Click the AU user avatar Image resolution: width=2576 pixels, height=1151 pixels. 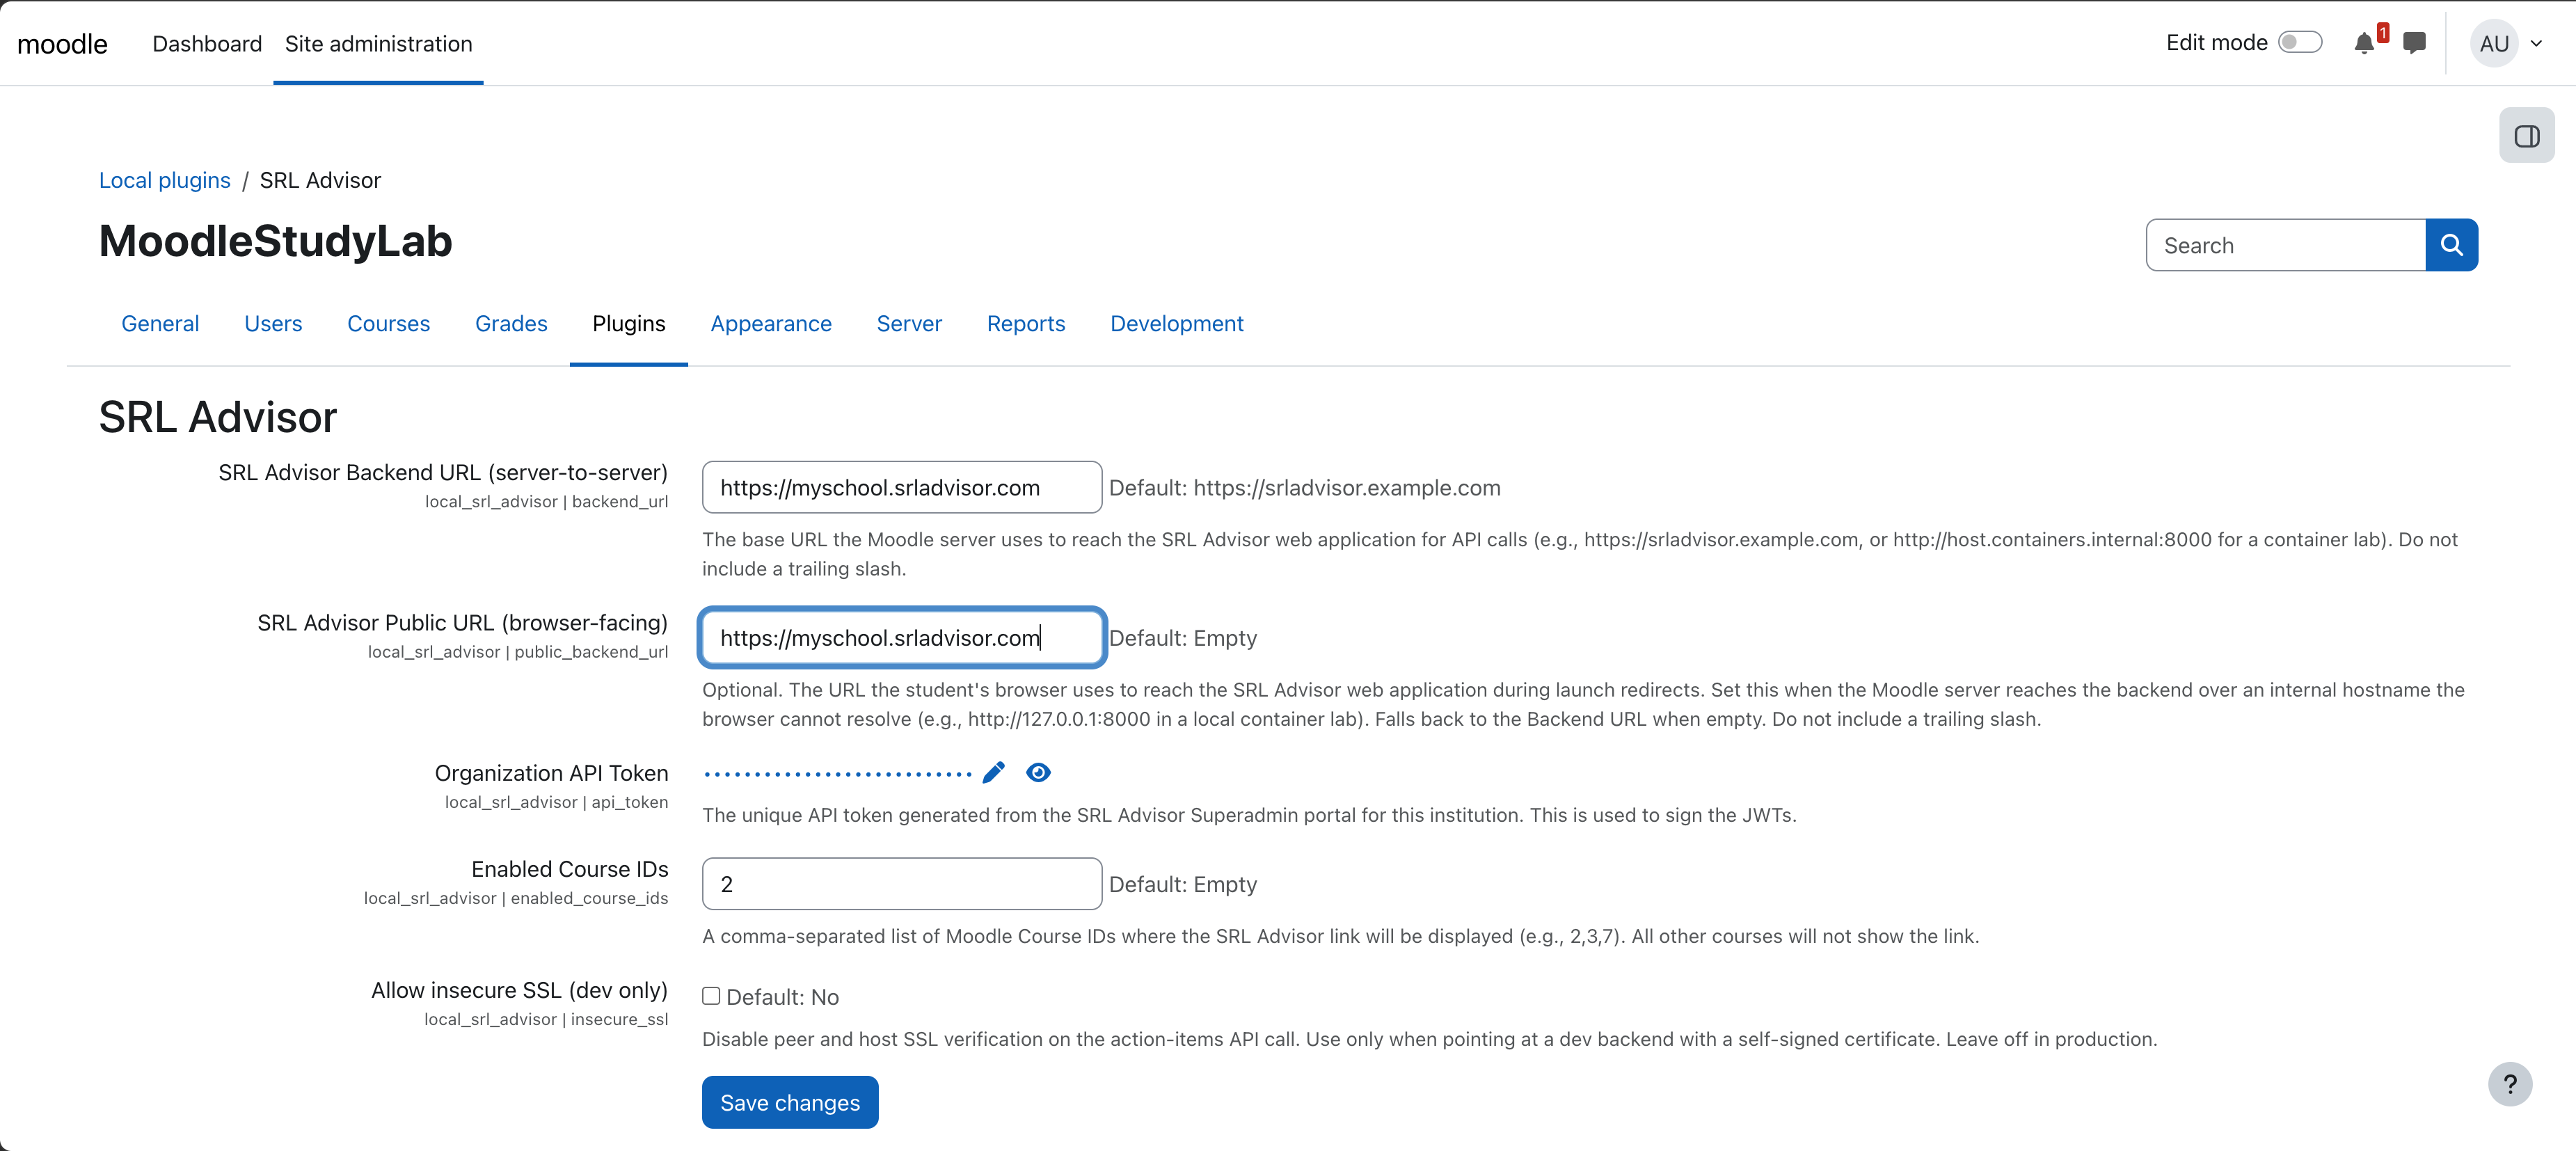coord(2494,44)
